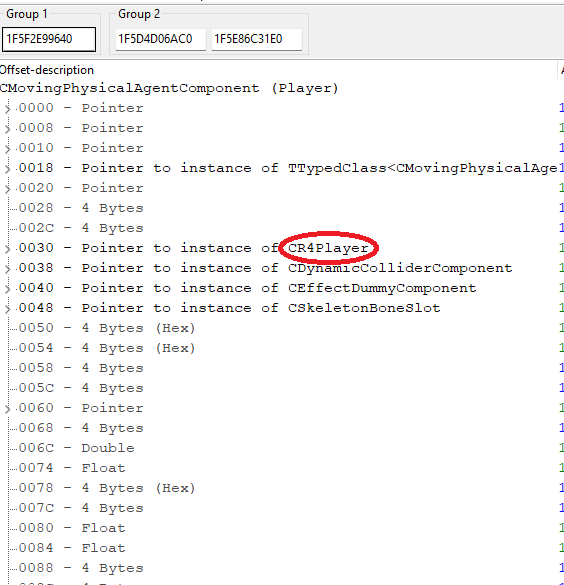The image size is (564, 585).
Task: Select the '0028 - 4 Bytes' row
Action: [81, 208]
